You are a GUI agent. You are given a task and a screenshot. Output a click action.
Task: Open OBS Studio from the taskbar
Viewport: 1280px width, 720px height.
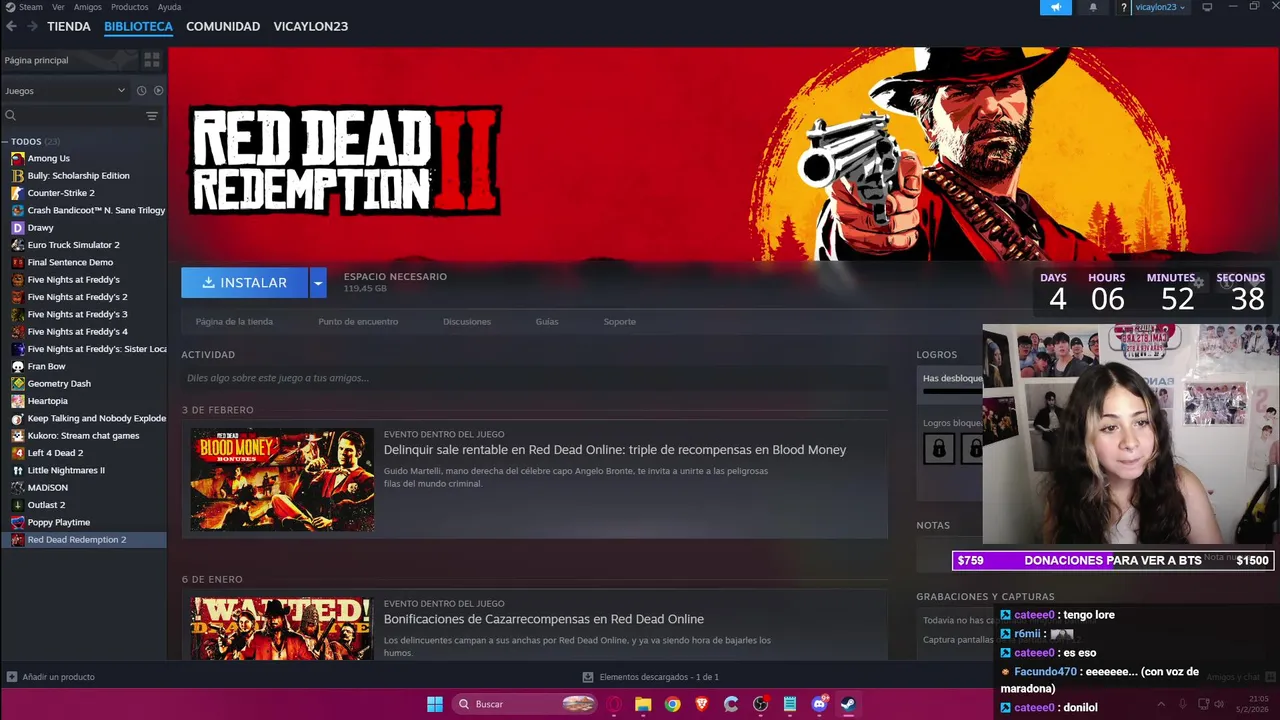(760, 704)
